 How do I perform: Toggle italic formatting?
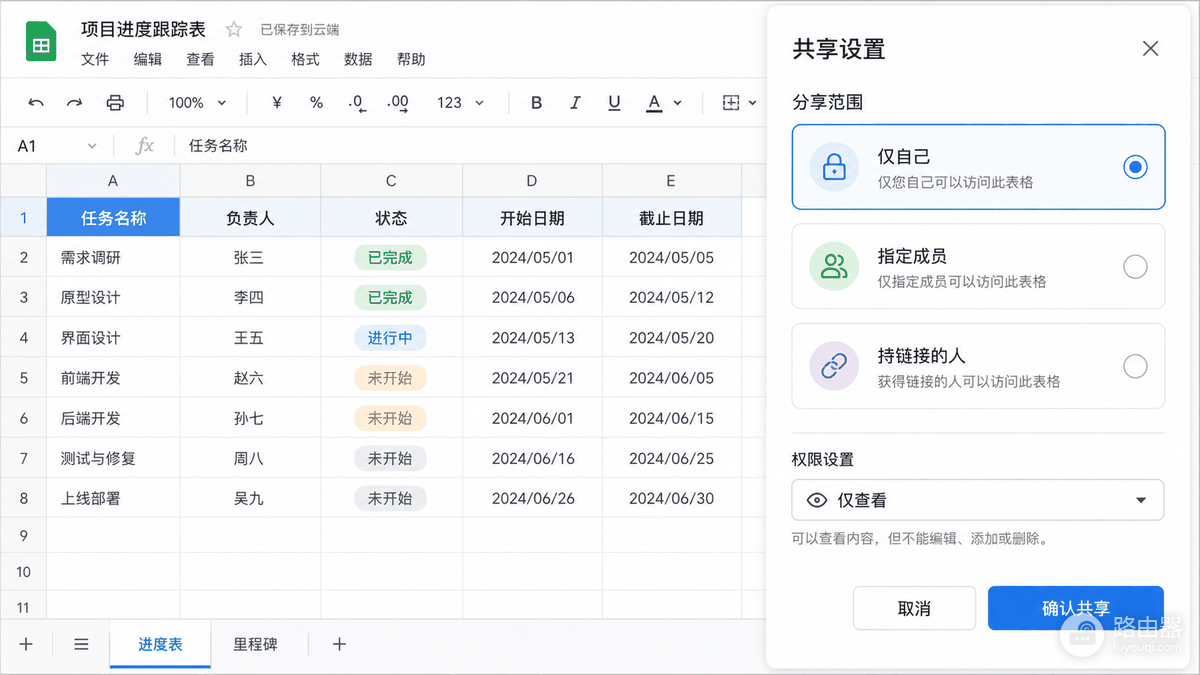[x=575, y=103]
